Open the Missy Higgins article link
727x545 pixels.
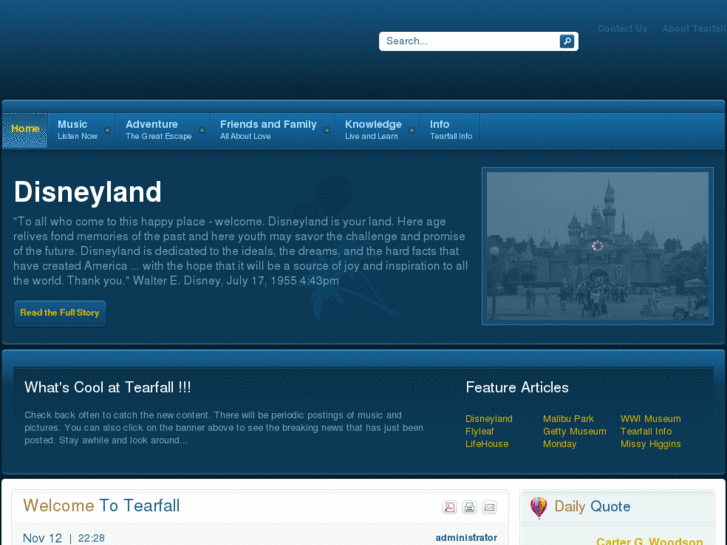(x=650, y=444)
